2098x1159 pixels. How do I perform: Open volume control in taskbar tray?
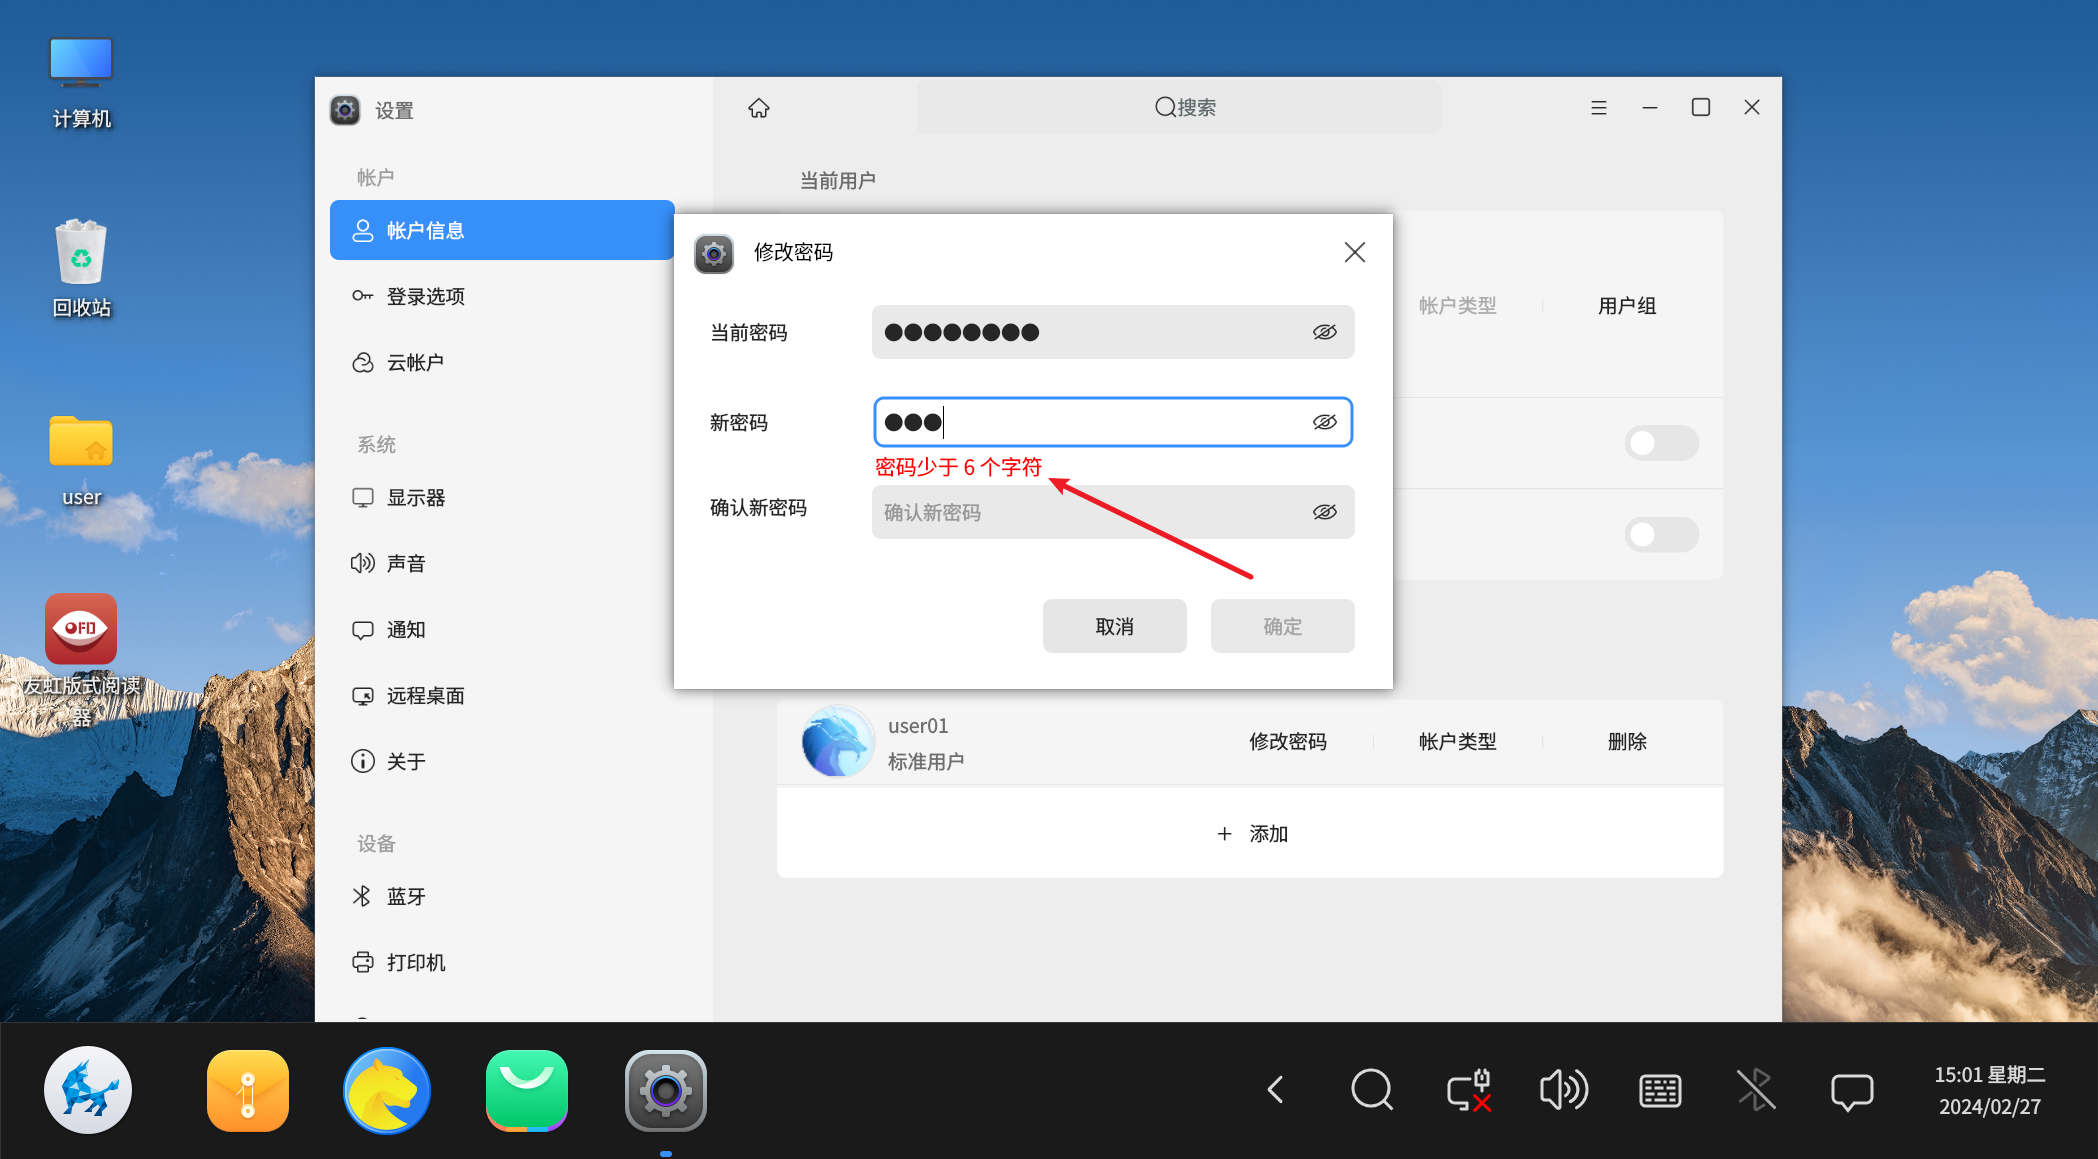point(1563,1089)
